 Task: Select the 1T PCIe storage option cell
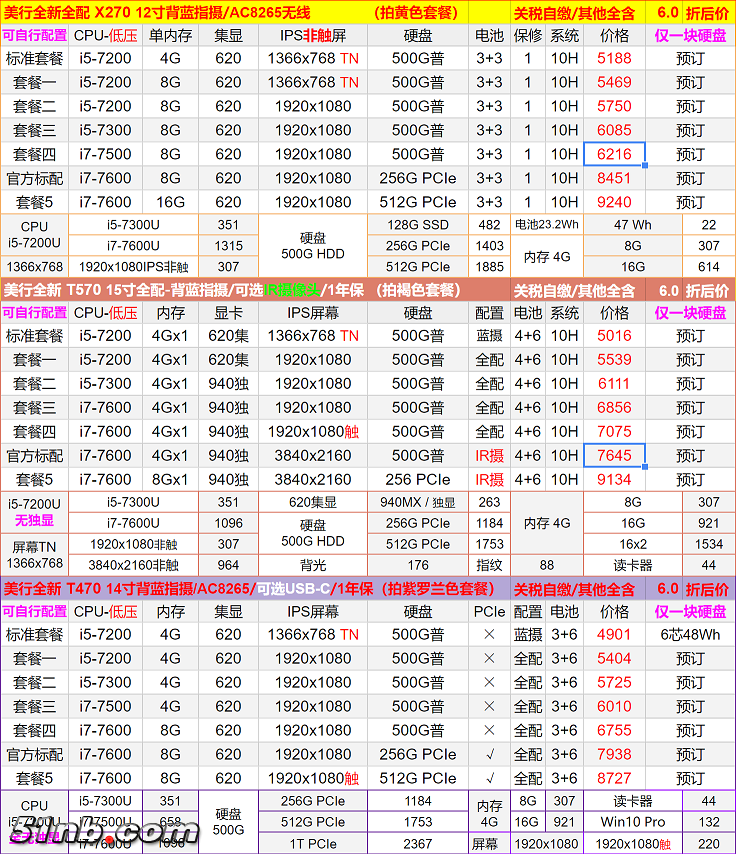312,844
